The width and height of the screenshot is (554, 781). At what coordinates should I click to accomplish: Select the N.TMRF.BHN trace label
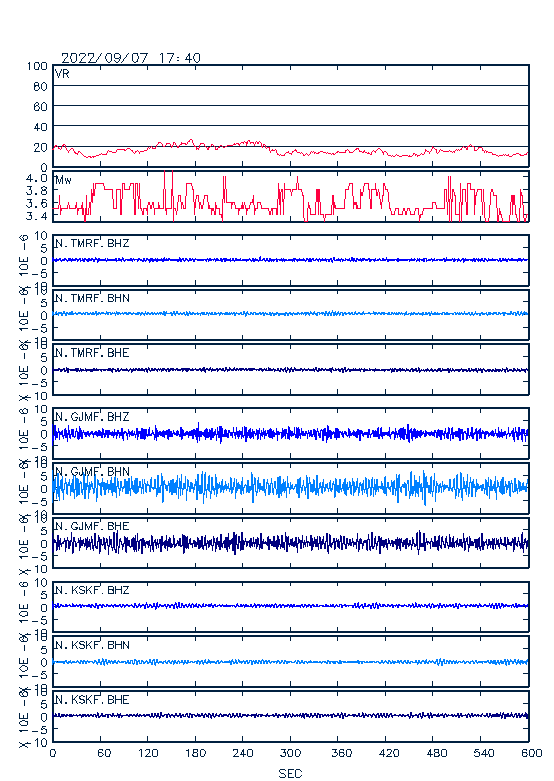tap(92, 298)
